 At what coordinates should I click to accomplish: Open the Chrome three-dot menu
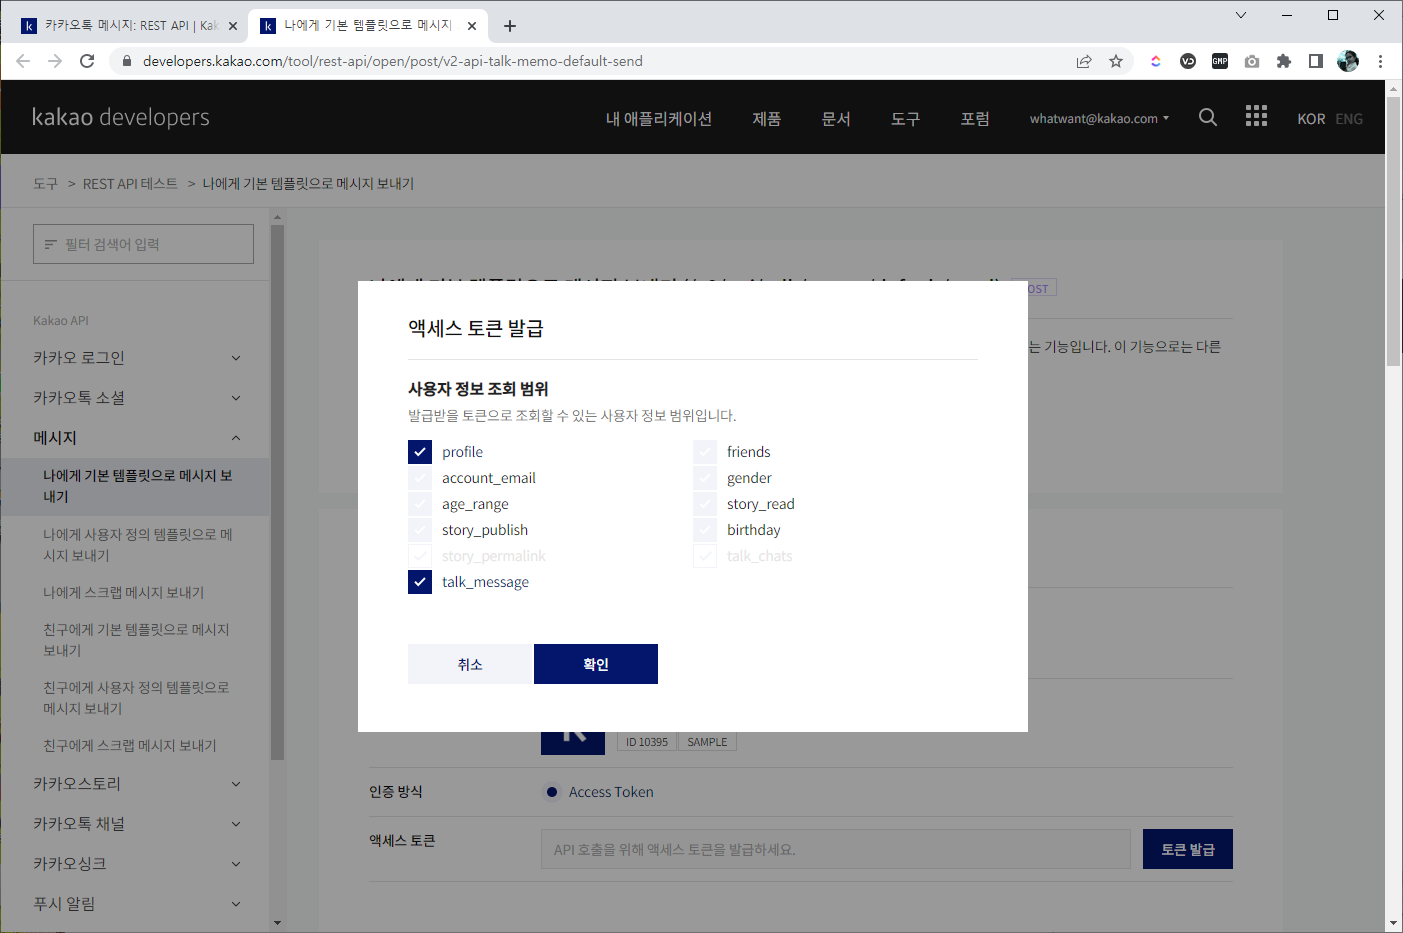click(1380, 61)
